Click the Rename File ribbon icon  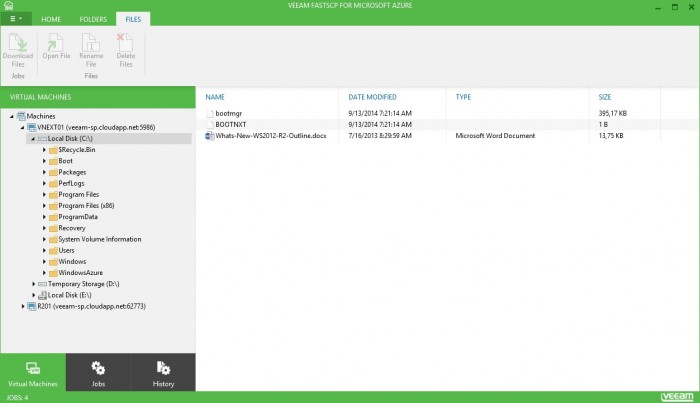point(91,44)
